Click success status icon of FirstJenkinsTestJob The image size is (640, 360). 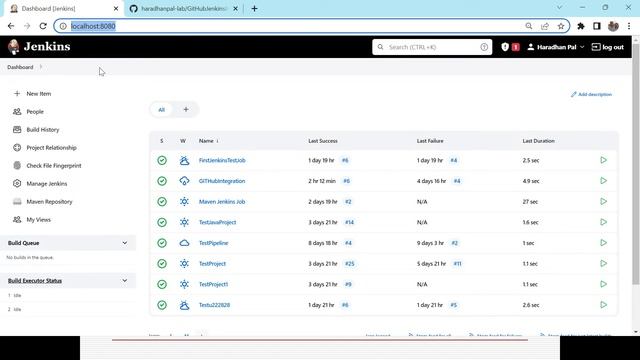tap(162, 160)
